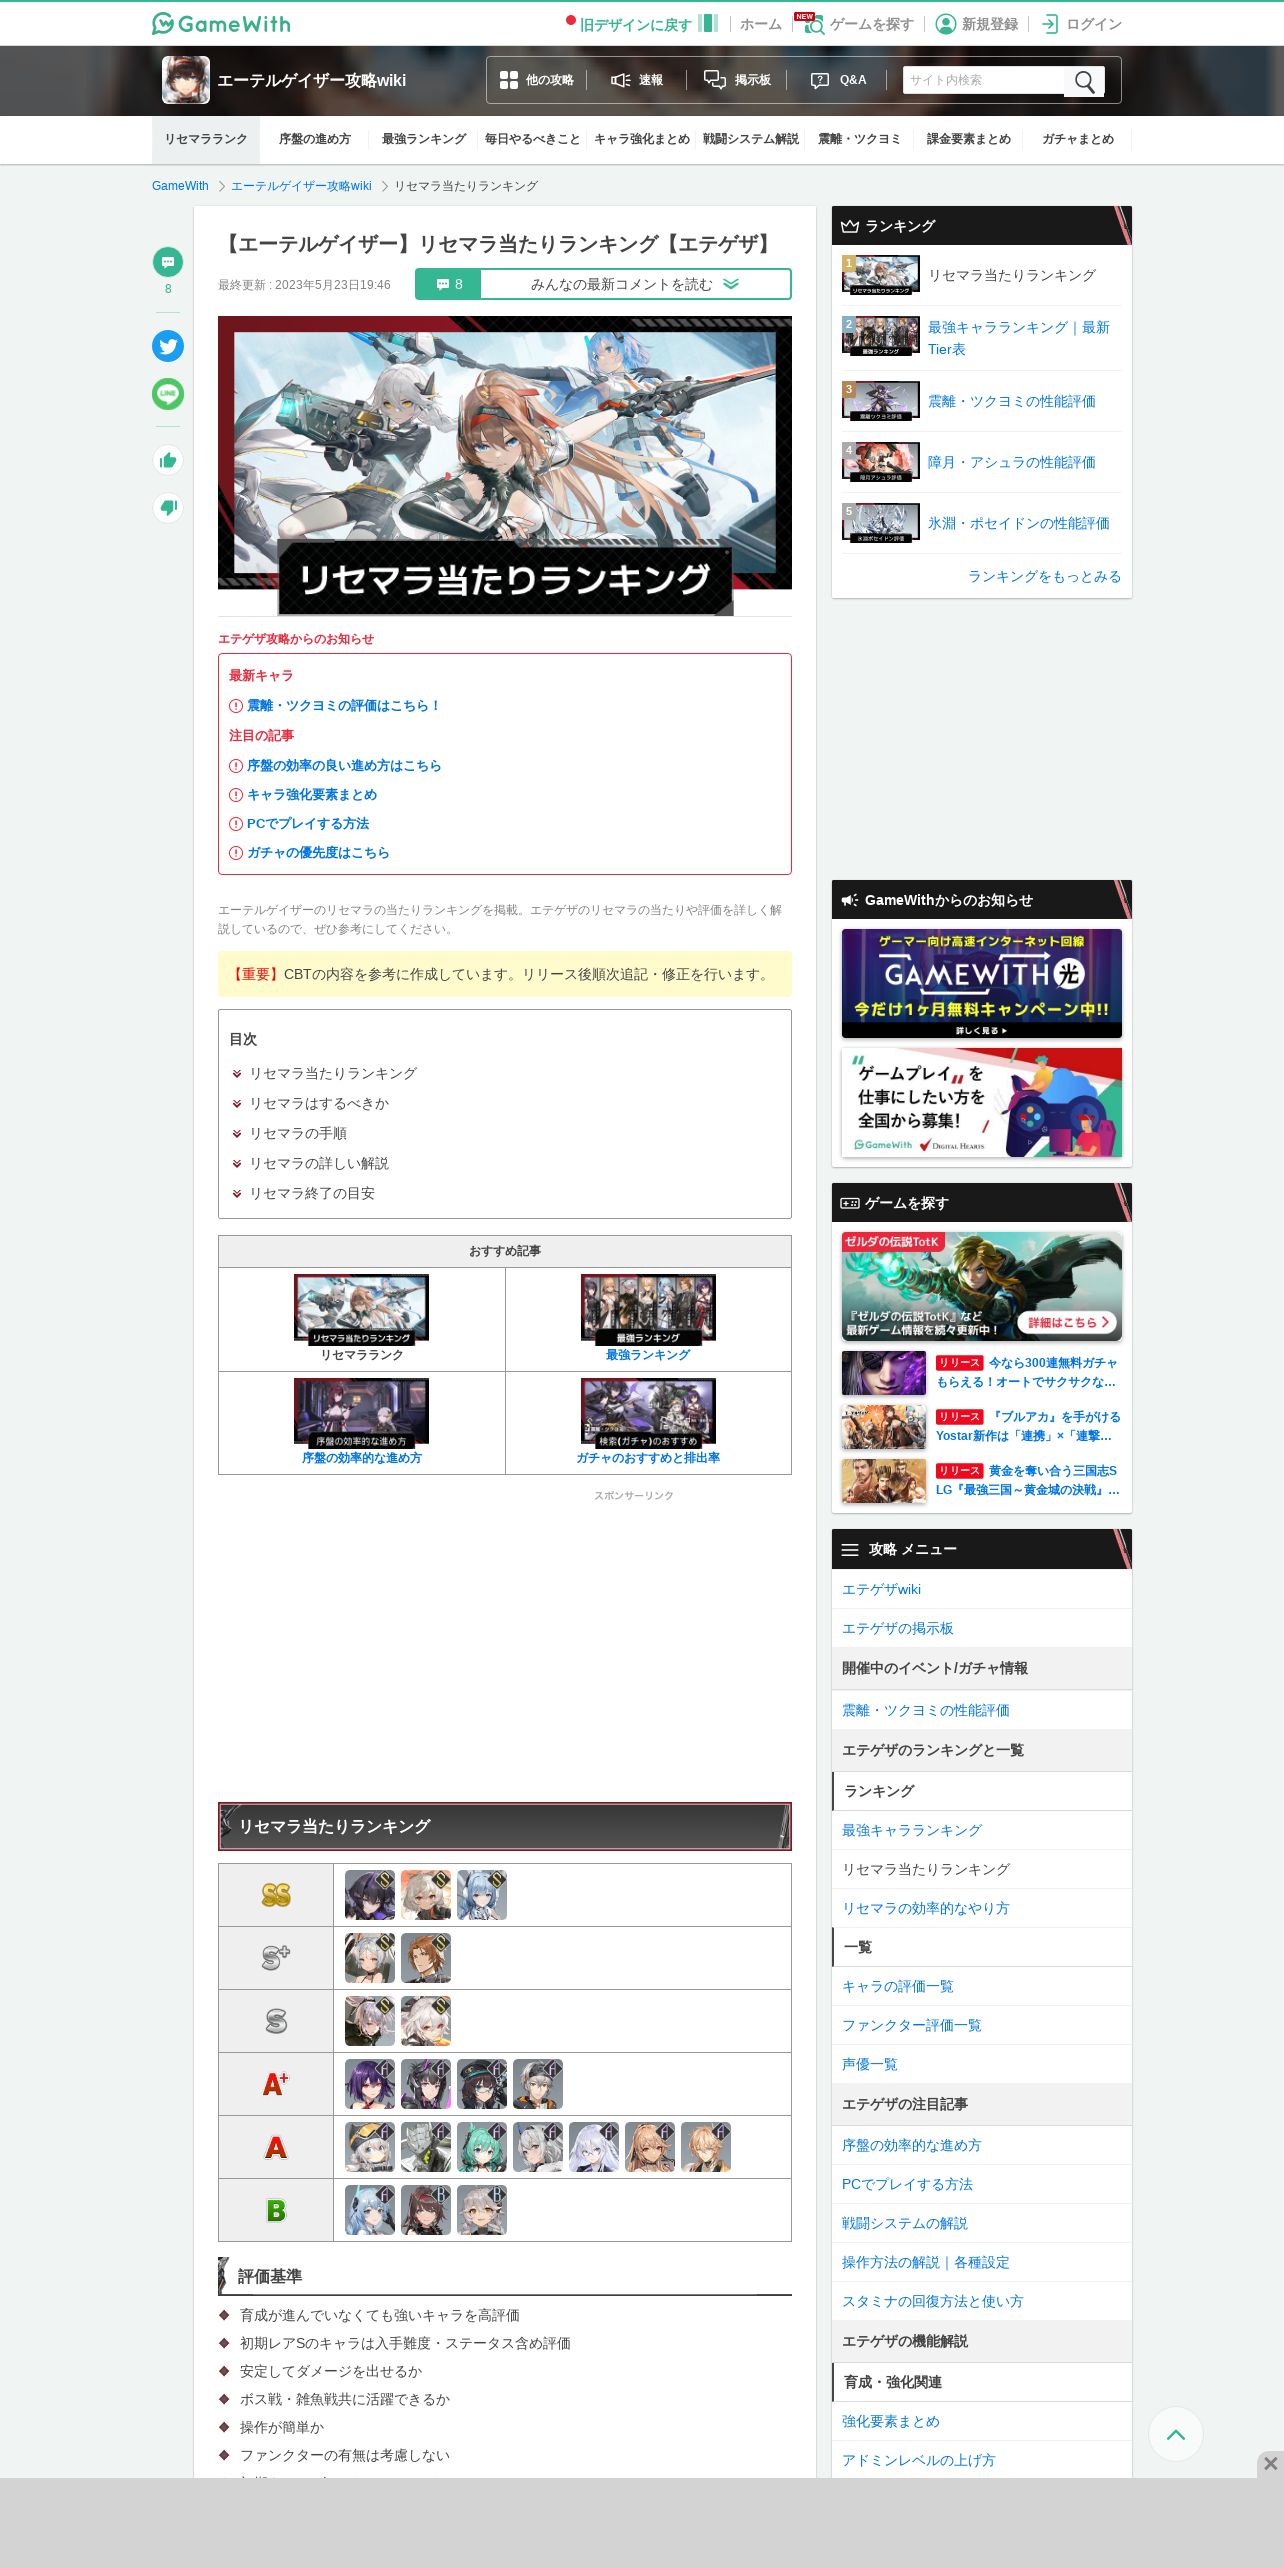The image size is (1284, 2568).
Task: Select the last A tier character icon
Action: [706, 2147]
